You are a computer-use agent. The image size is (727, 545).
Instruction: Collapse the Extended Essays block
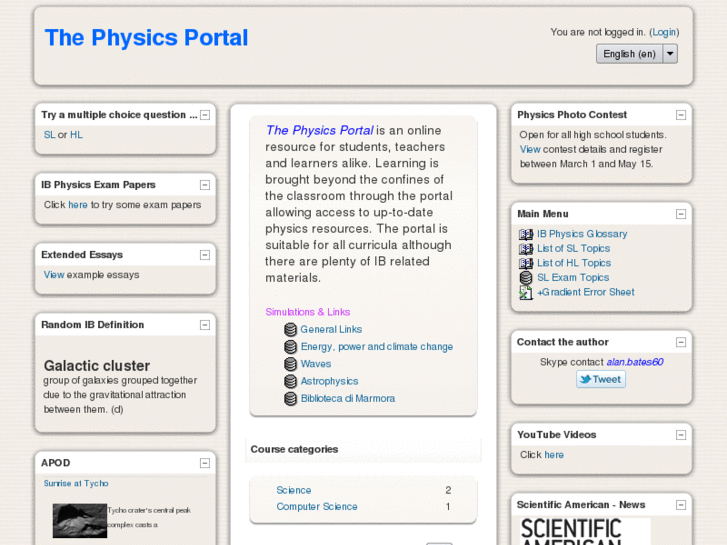[205, 255]
